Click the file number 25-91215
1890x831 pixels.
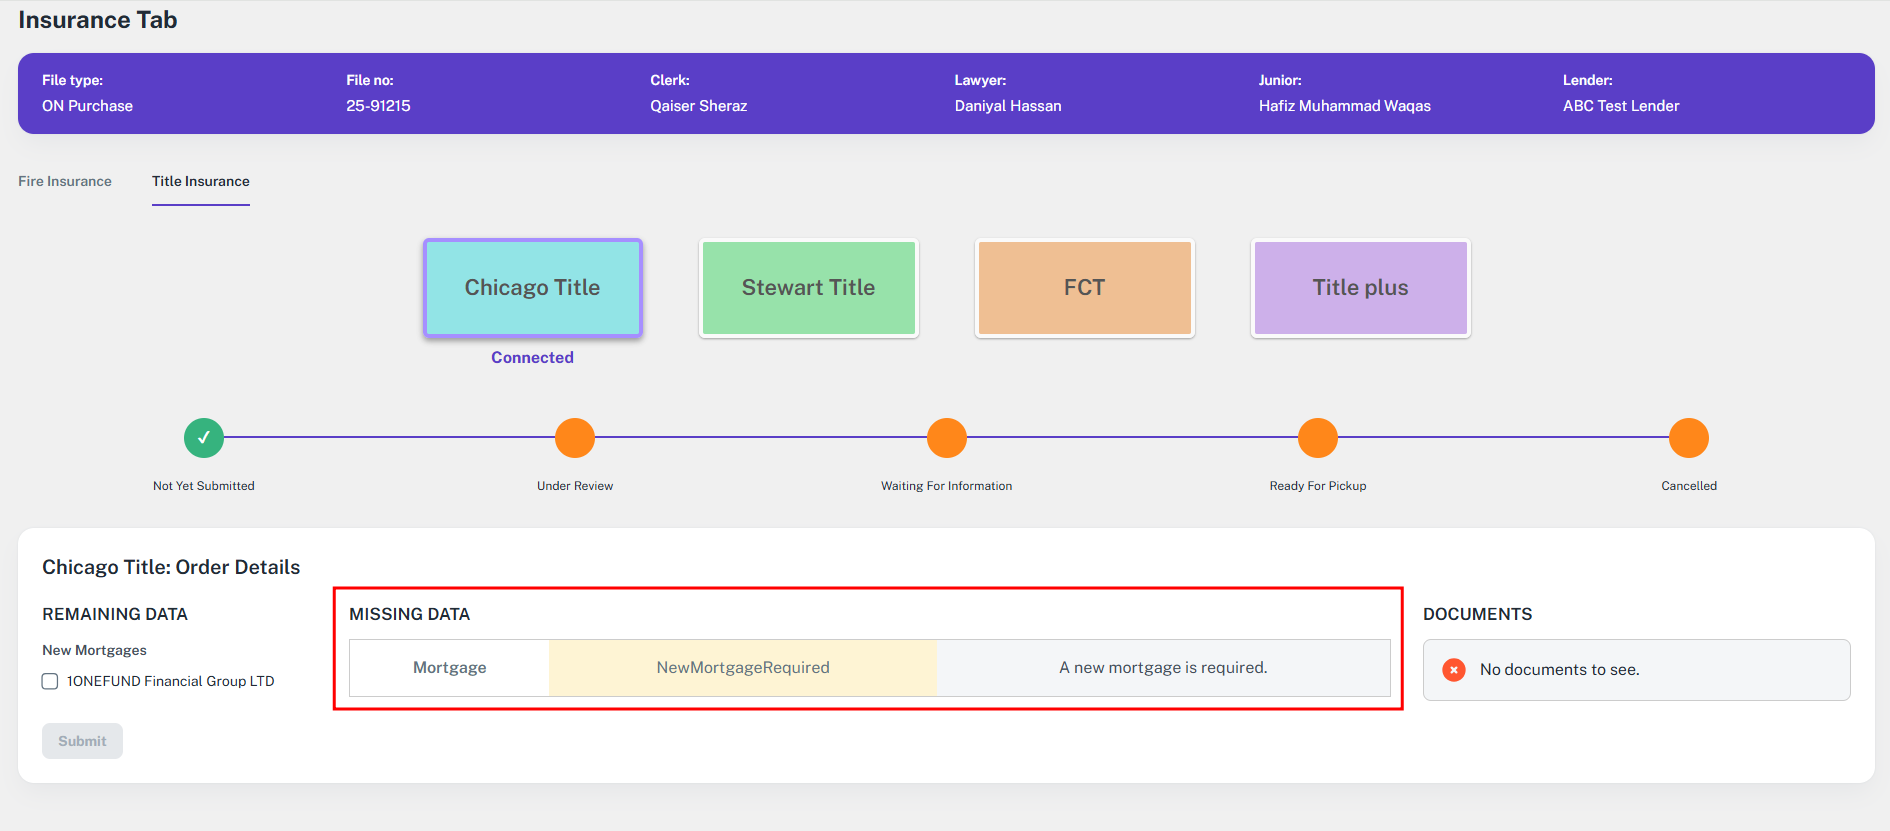click(378, 106)
